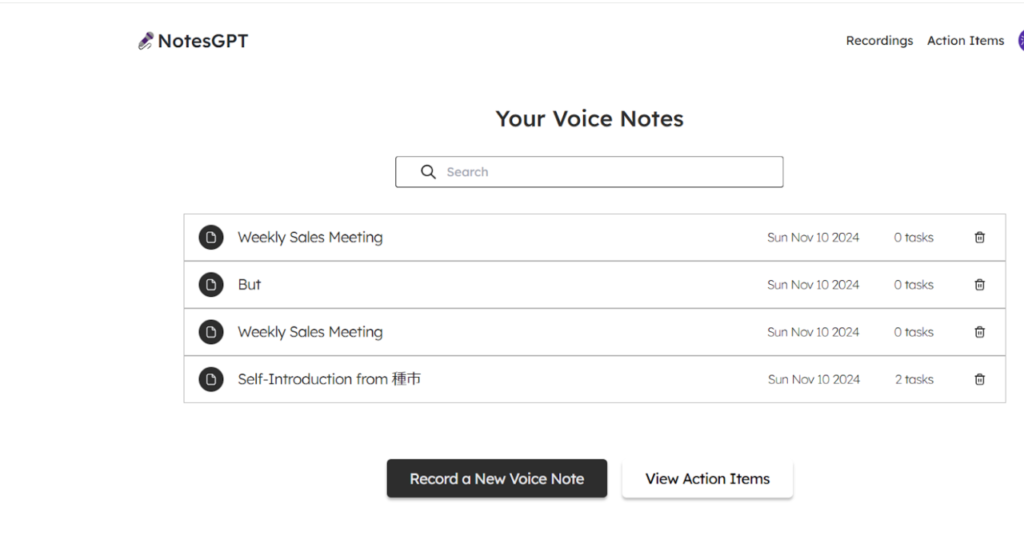Screen dimensions: 1024x540
Task: Delete the second Weekly Sales Meeting note
Action: pos(980,332)
